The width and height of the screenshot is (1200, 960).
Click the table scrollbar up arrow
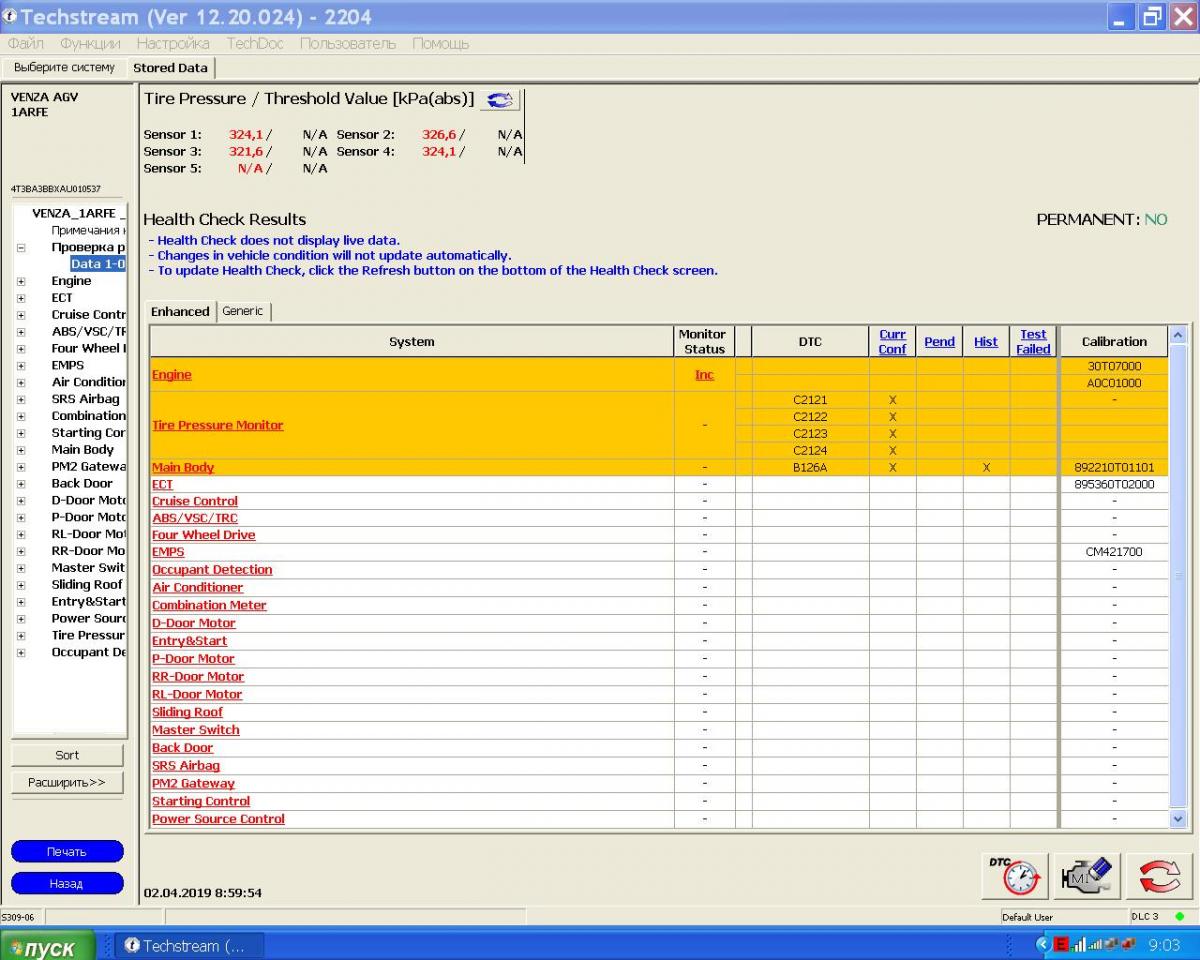tap(1177, 335)
